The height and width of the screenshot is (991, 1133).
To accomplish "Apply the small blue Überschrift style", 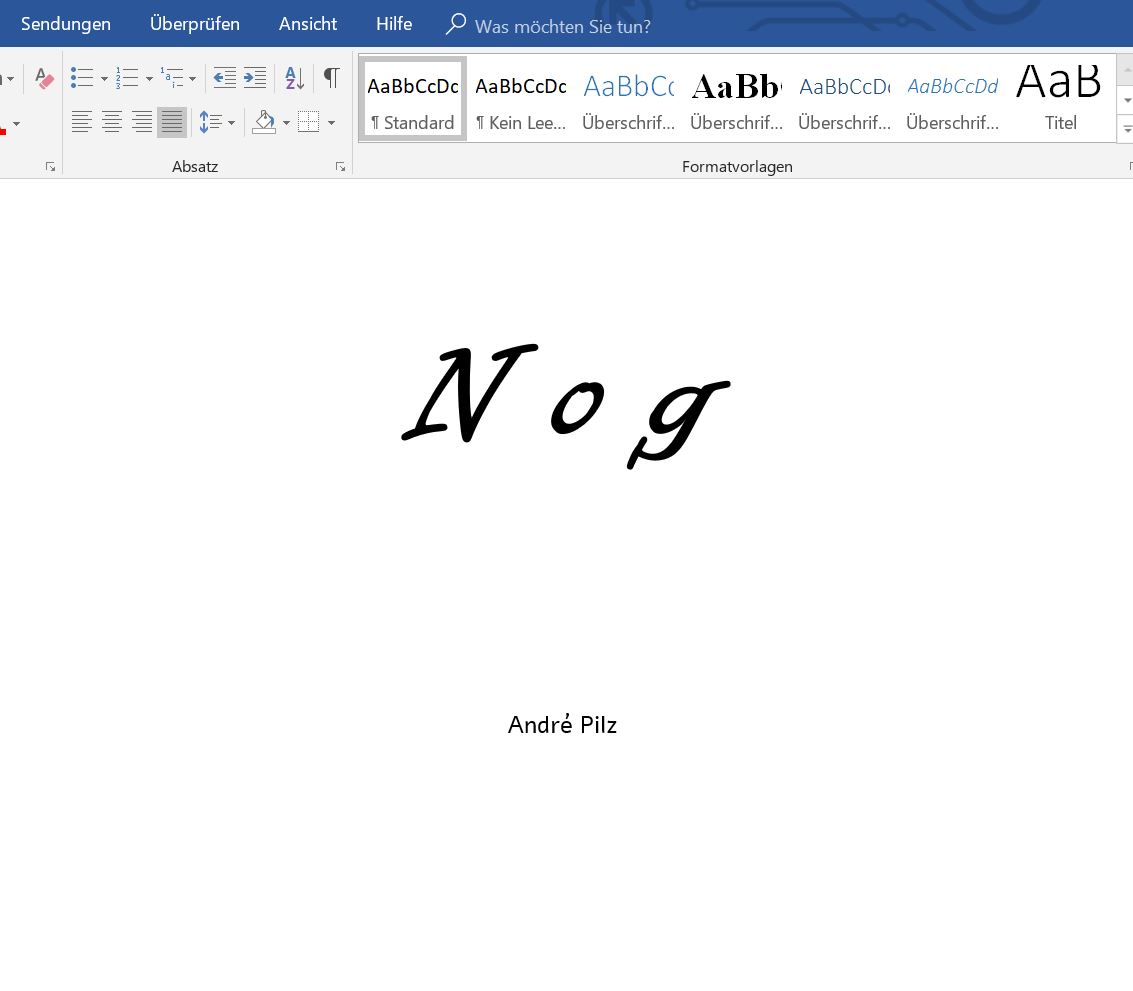I will click(844, 99).
